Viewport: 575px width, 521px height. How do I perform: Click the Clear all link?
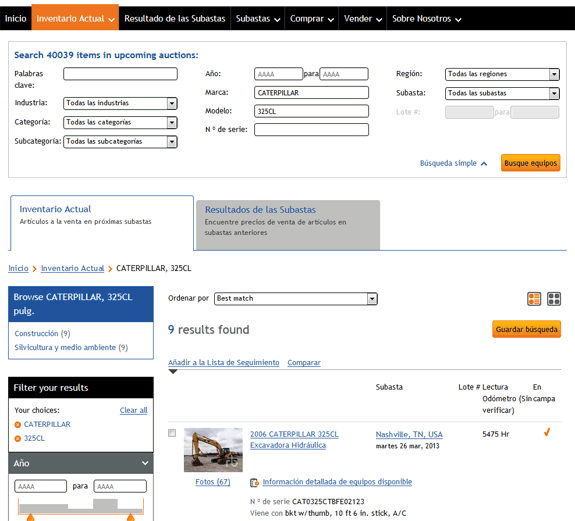[133, 410]
